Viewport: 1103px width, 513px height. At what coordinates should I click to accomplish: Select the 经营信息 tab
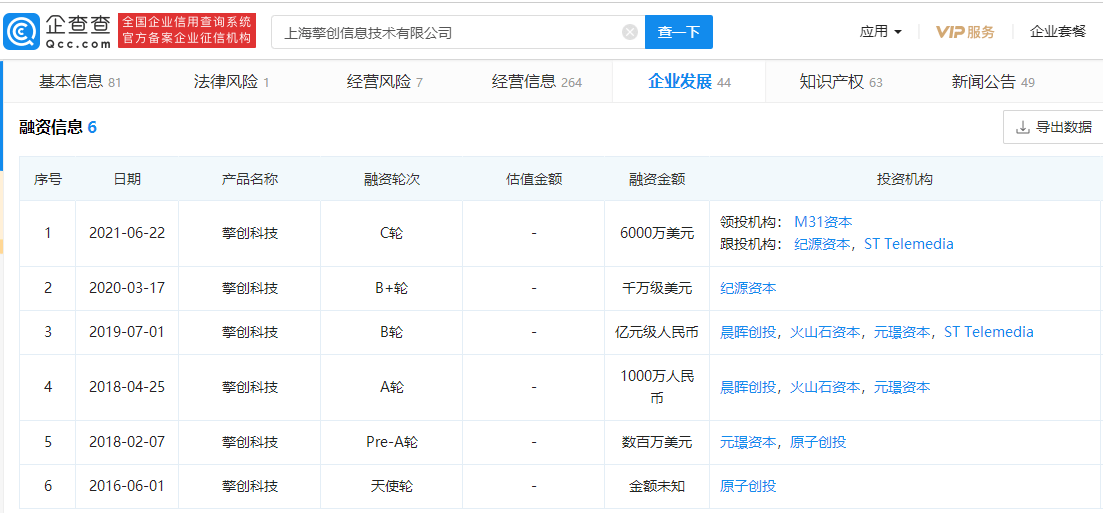click(x=536, y=82)
